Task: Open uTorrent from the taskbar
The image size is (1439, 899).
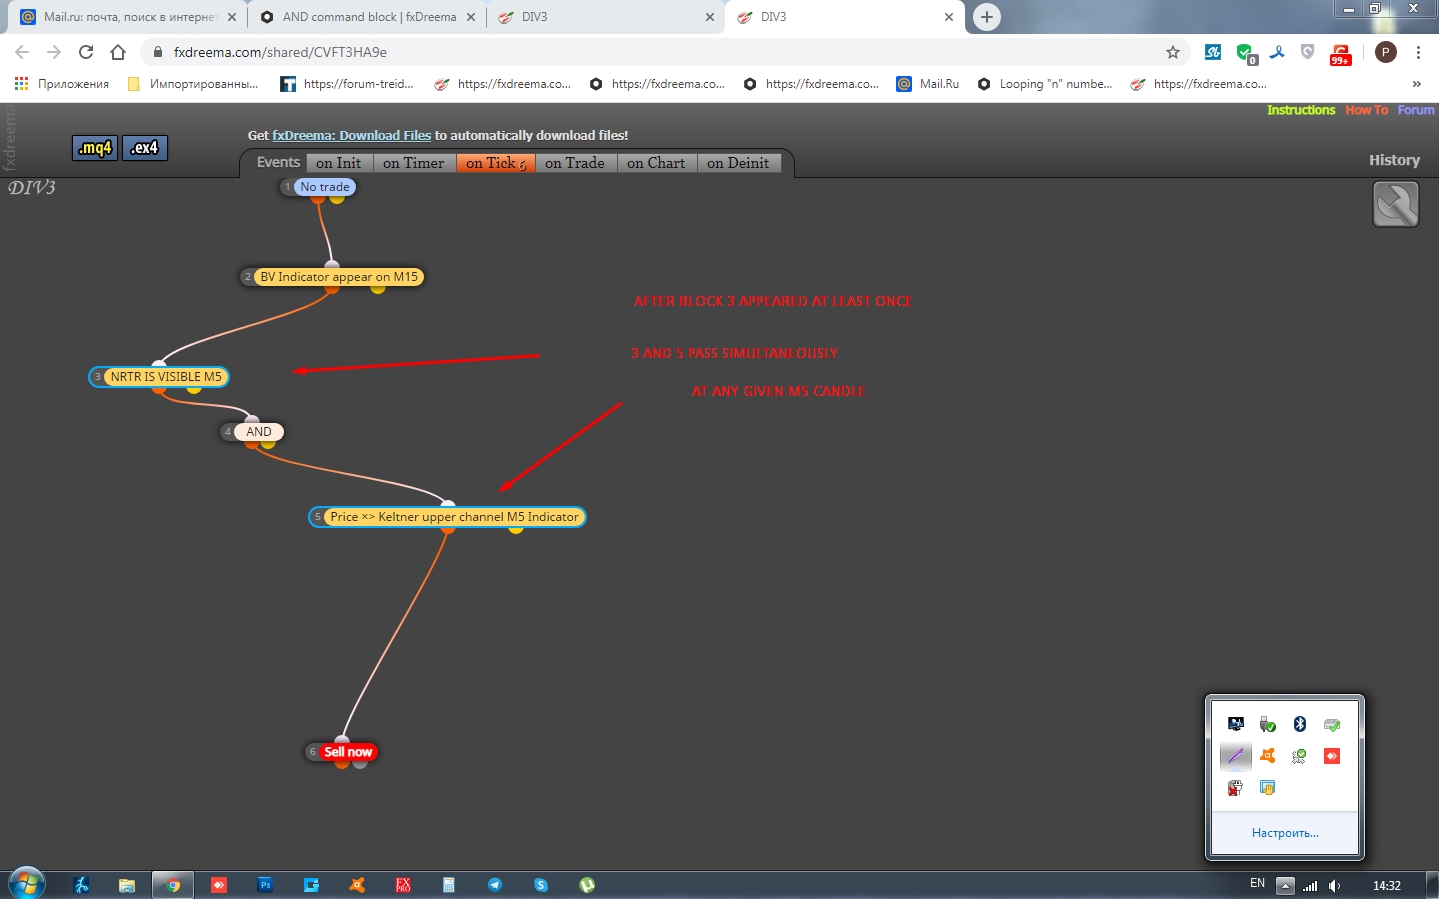Action: tap(587, 885)
